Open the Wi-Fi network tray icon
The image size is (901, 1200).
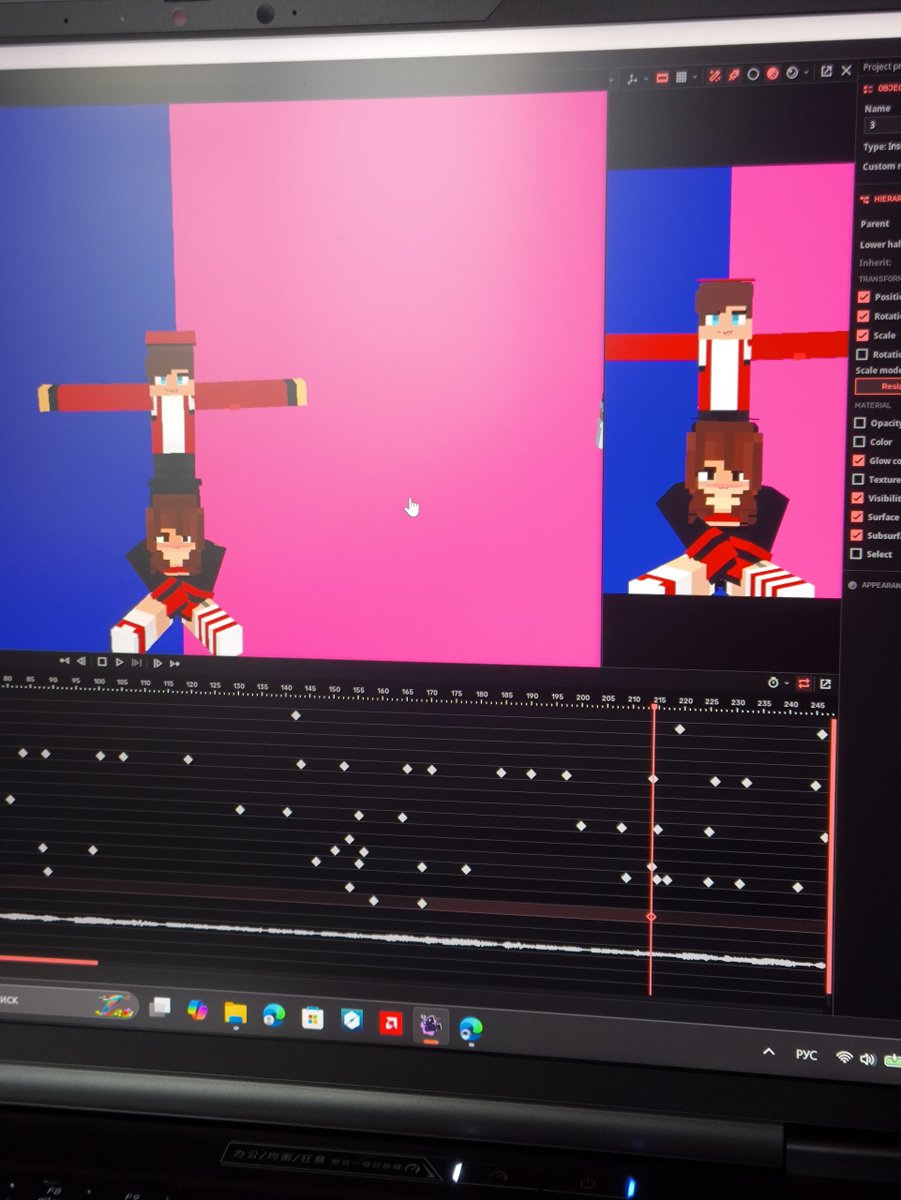click(x=844, y=1057)
